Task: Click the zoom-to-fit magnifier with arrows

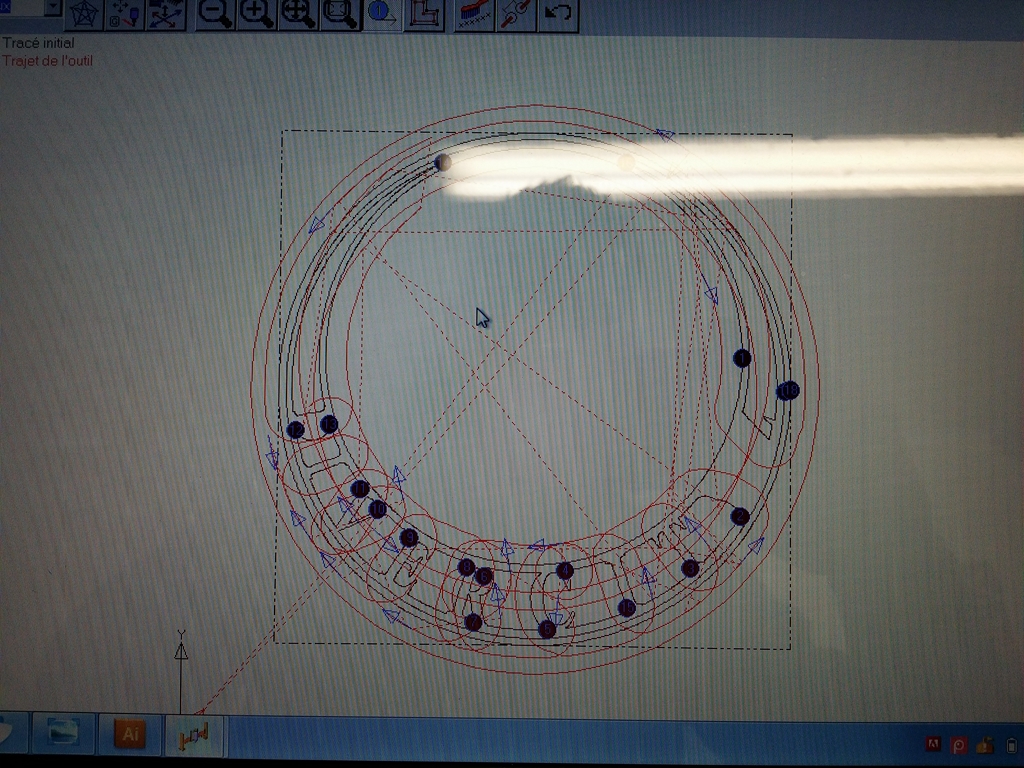Action: [x=298, y=14]
